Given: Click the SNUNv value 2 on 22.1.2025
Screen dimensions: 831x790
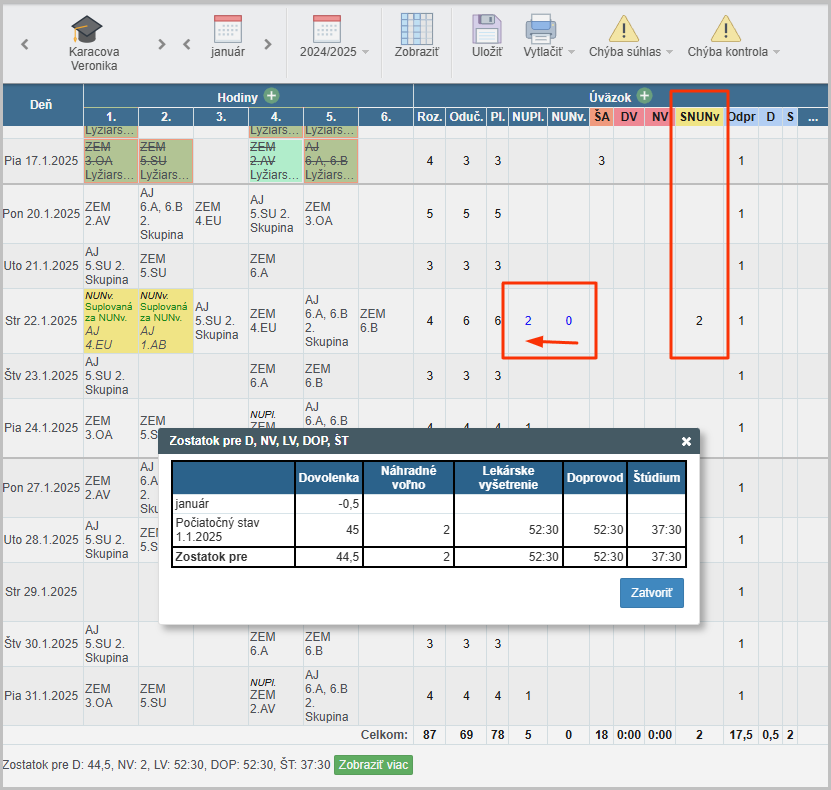Looking at the screenshot, I should pyautogui.click(x=700, y=321).
